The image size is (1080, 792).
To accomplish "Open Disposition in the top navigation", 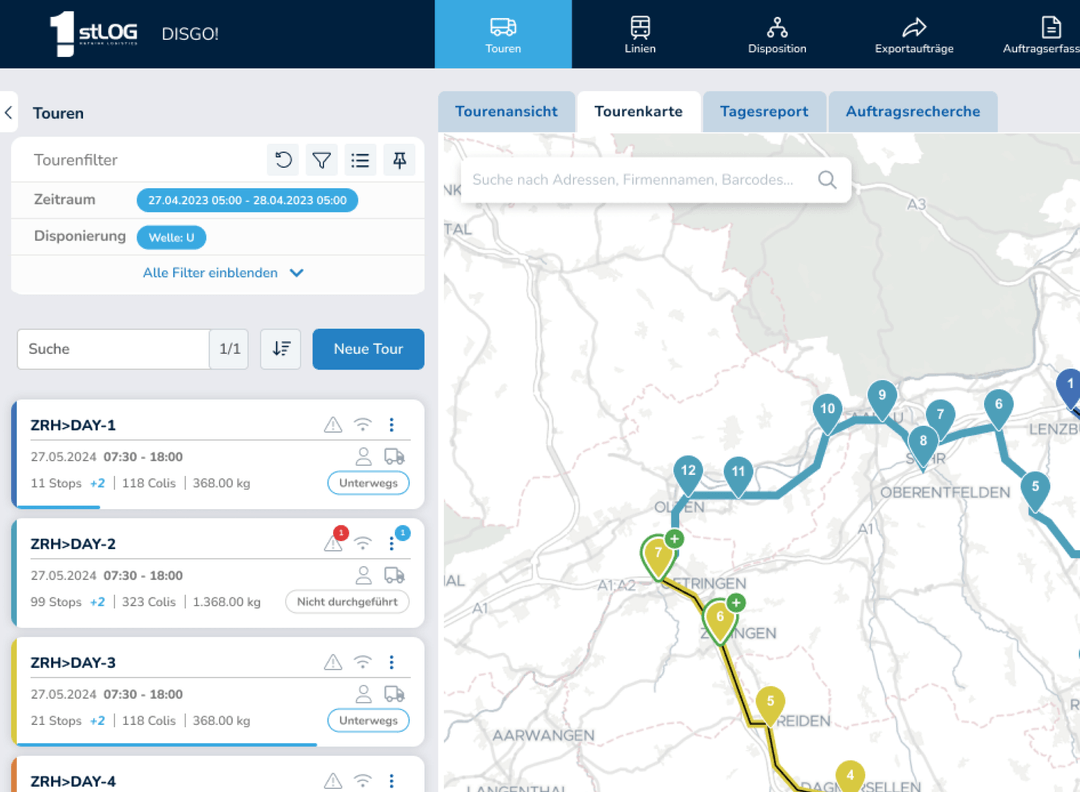I will tap(777, 35).
